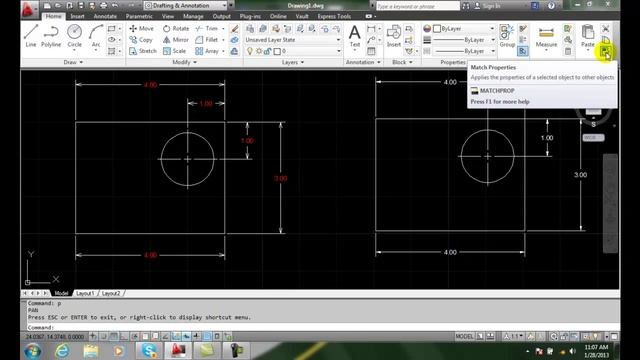Click the Plot printer icon in quick access

coord(103,6)
